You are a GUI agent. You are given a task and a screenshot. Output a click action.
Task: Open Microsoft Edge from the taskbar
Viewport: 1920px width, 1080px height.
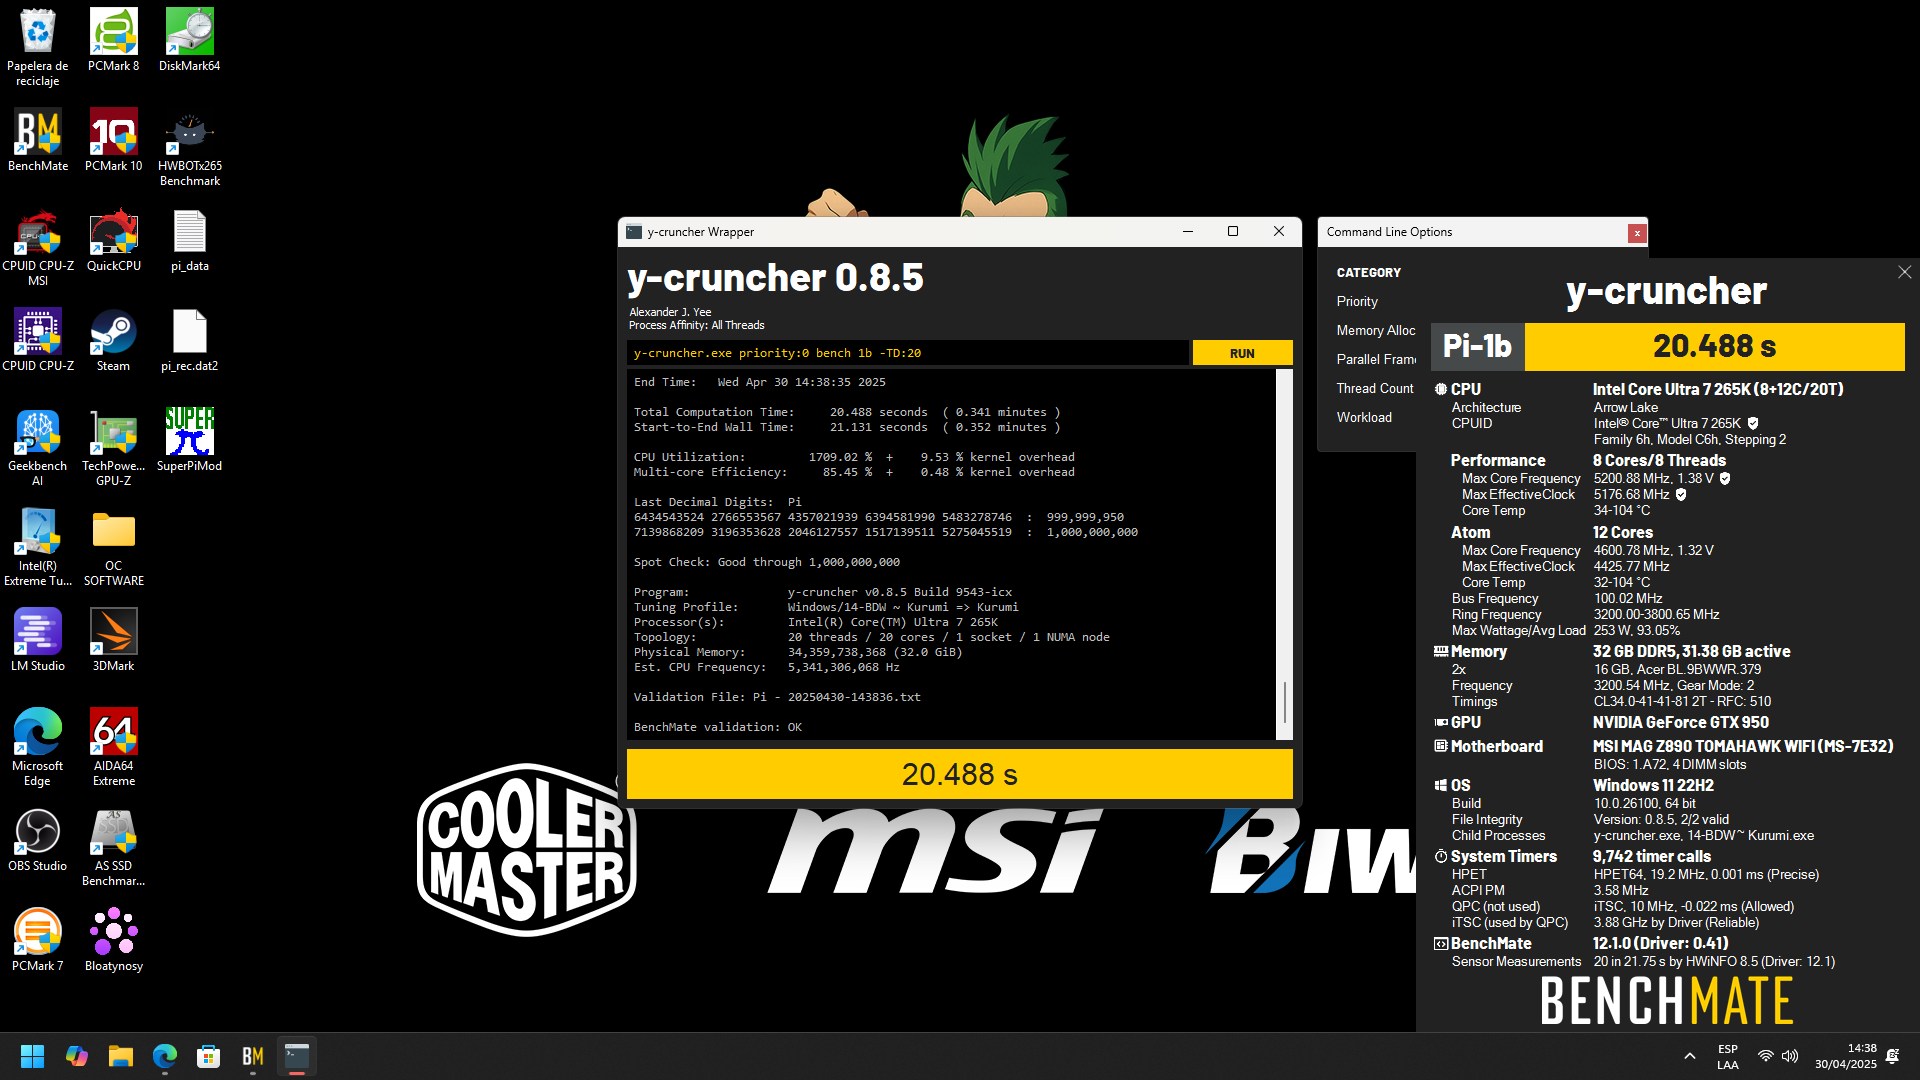click(x=165, y=1056)
